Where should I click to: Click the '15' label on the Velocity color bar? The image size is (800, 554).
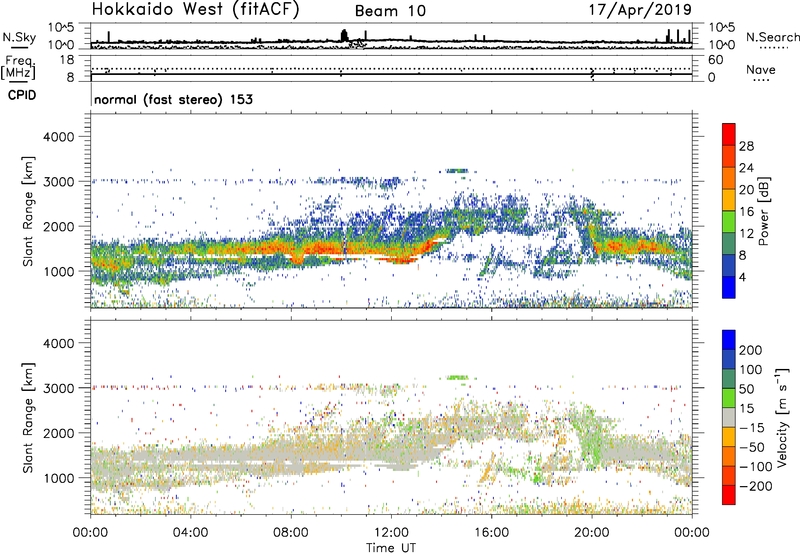[746, 408]
